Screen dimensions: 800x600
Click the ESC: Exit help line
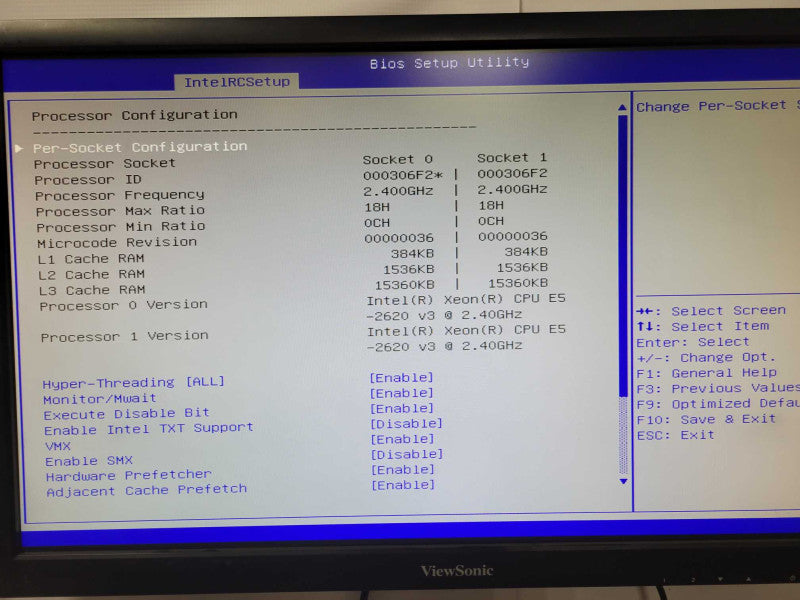pos(676,435)
